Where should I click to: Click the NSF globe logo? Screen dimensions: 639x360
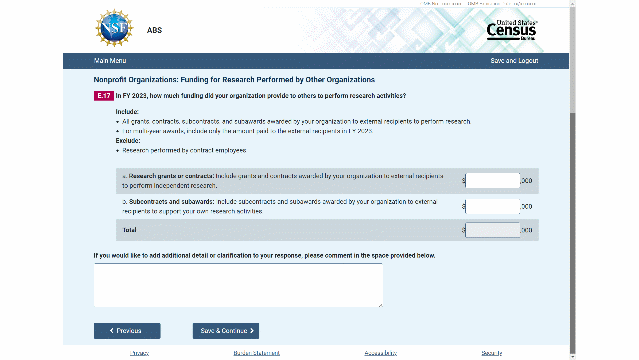(114, 28)
